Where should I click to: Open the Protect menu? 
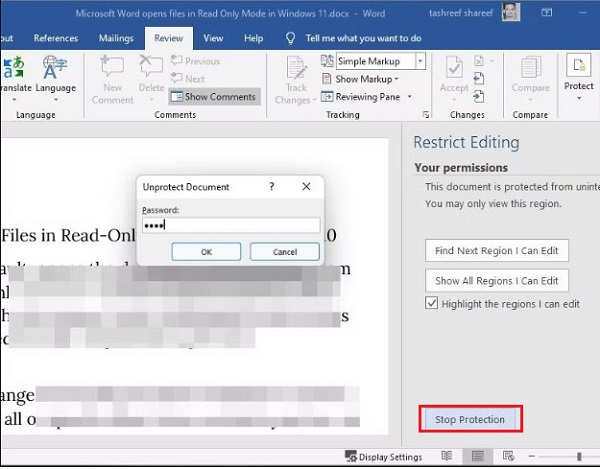579,78
